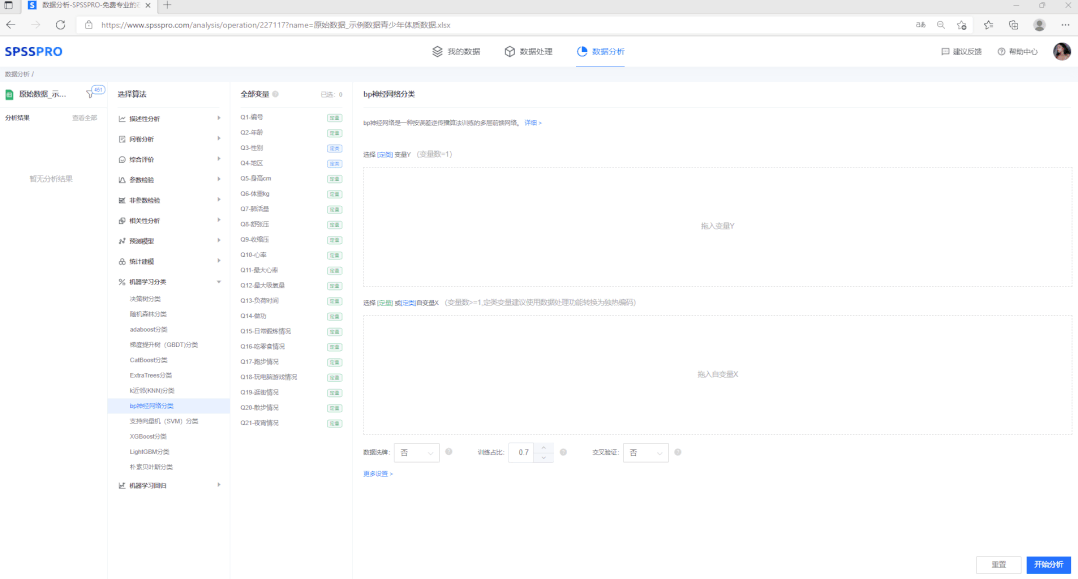Click the filter funnel icon beside dataset name

coord(90,94)
